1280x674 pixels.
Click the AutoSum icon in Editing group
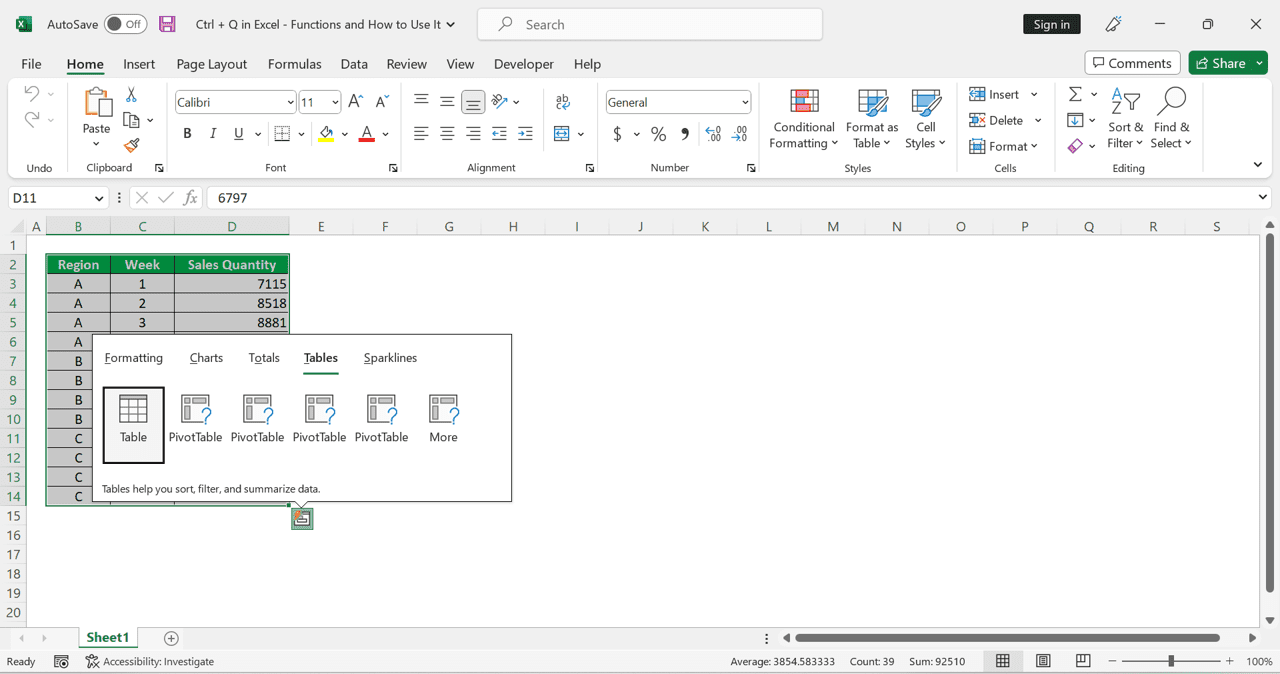(1075, 93)
